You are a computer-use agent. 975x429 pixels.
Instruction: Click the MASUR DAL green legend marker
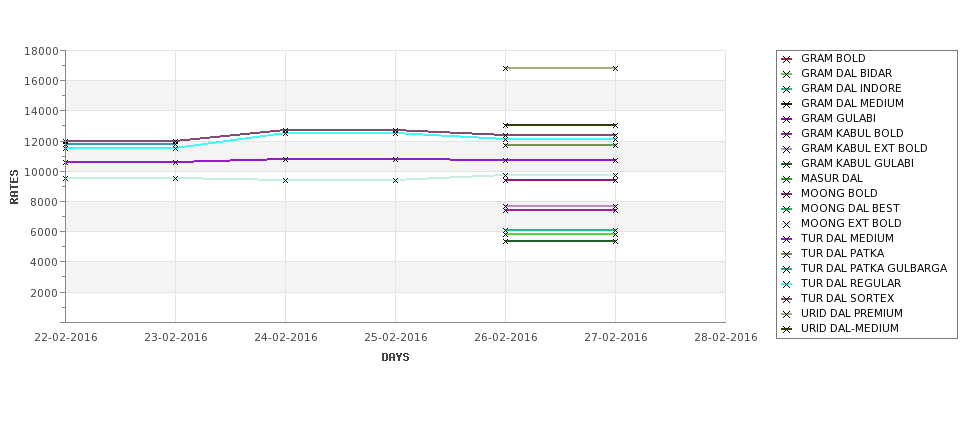pyautogui.click(x=787, y=179)
